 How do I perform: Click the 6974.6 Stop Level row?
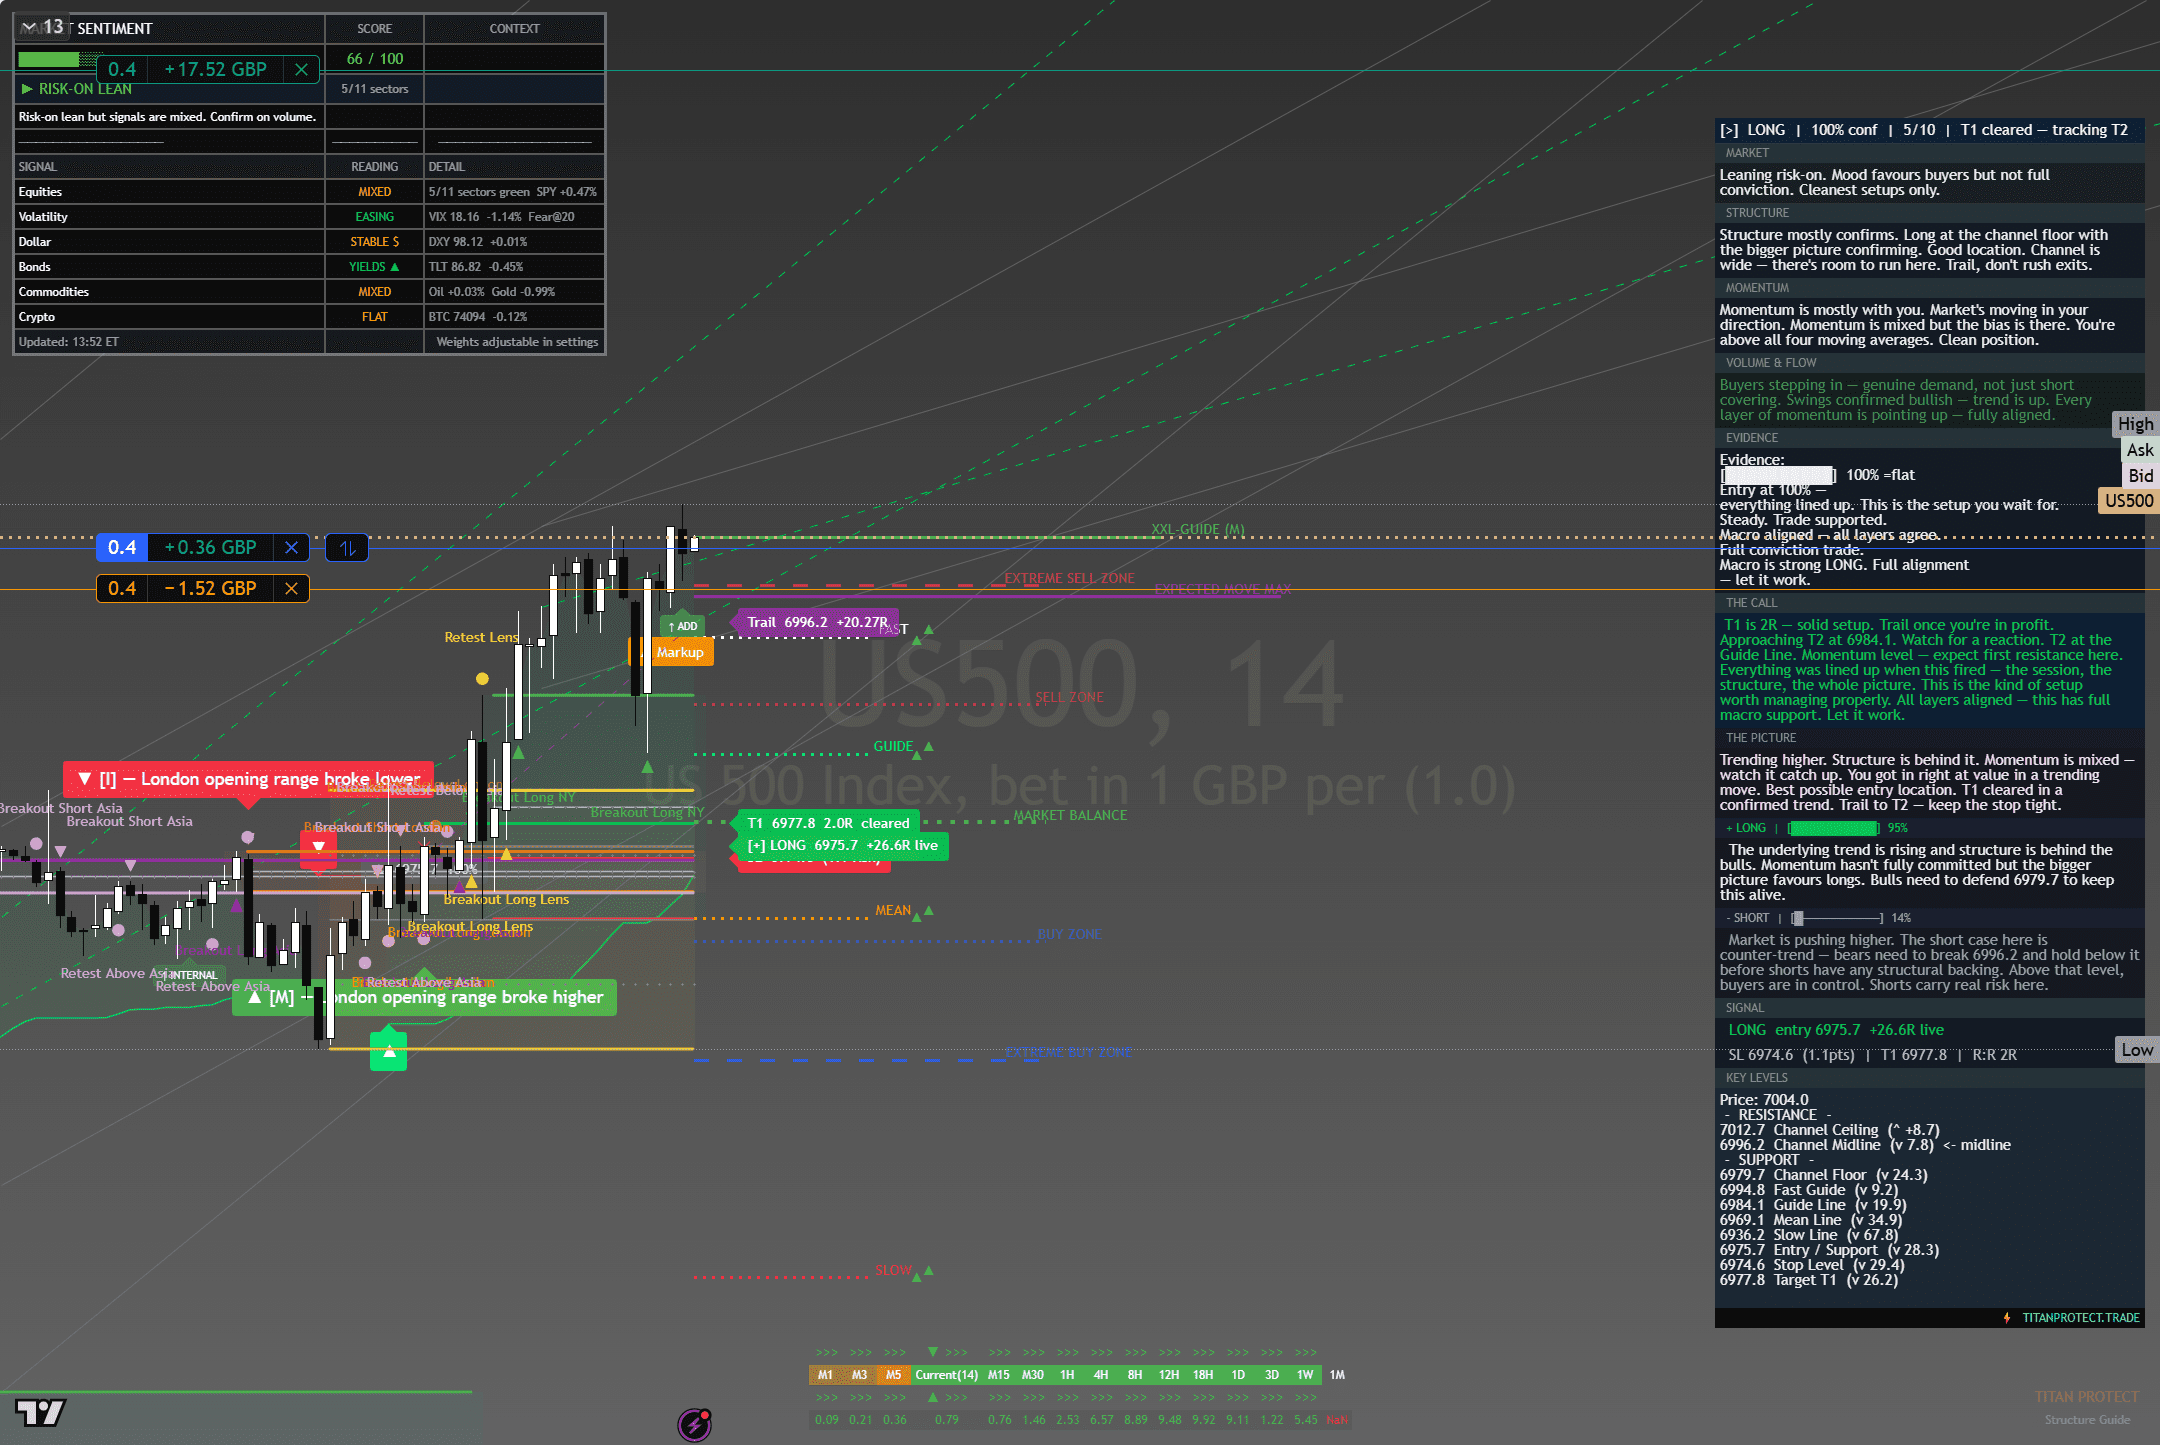[1812, 1265]
